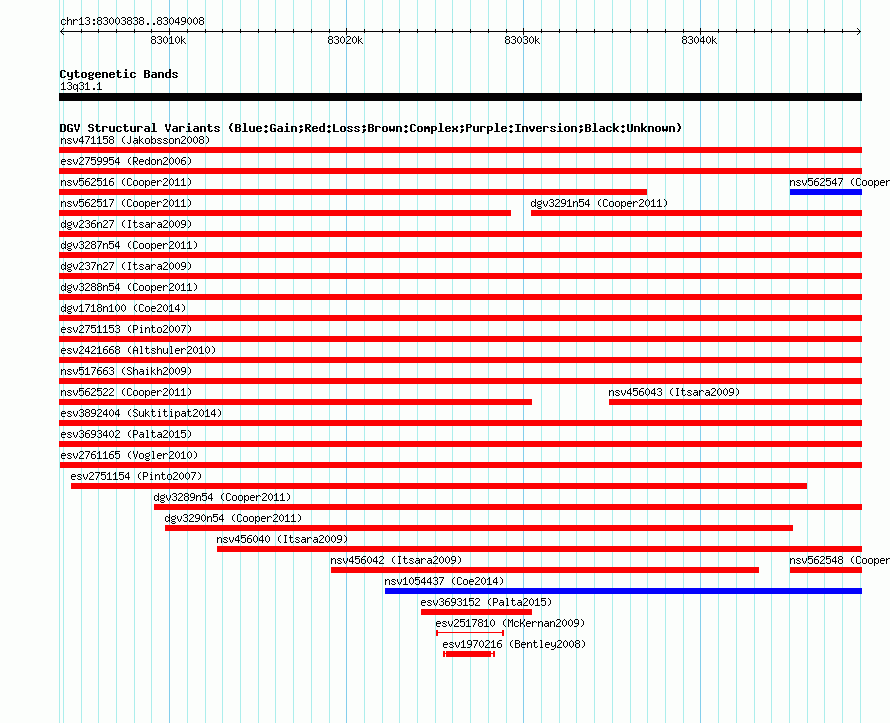Open the nsv562516 (Cooper2011) variant label
Screen dimensions: 890x723
(126, 182)
